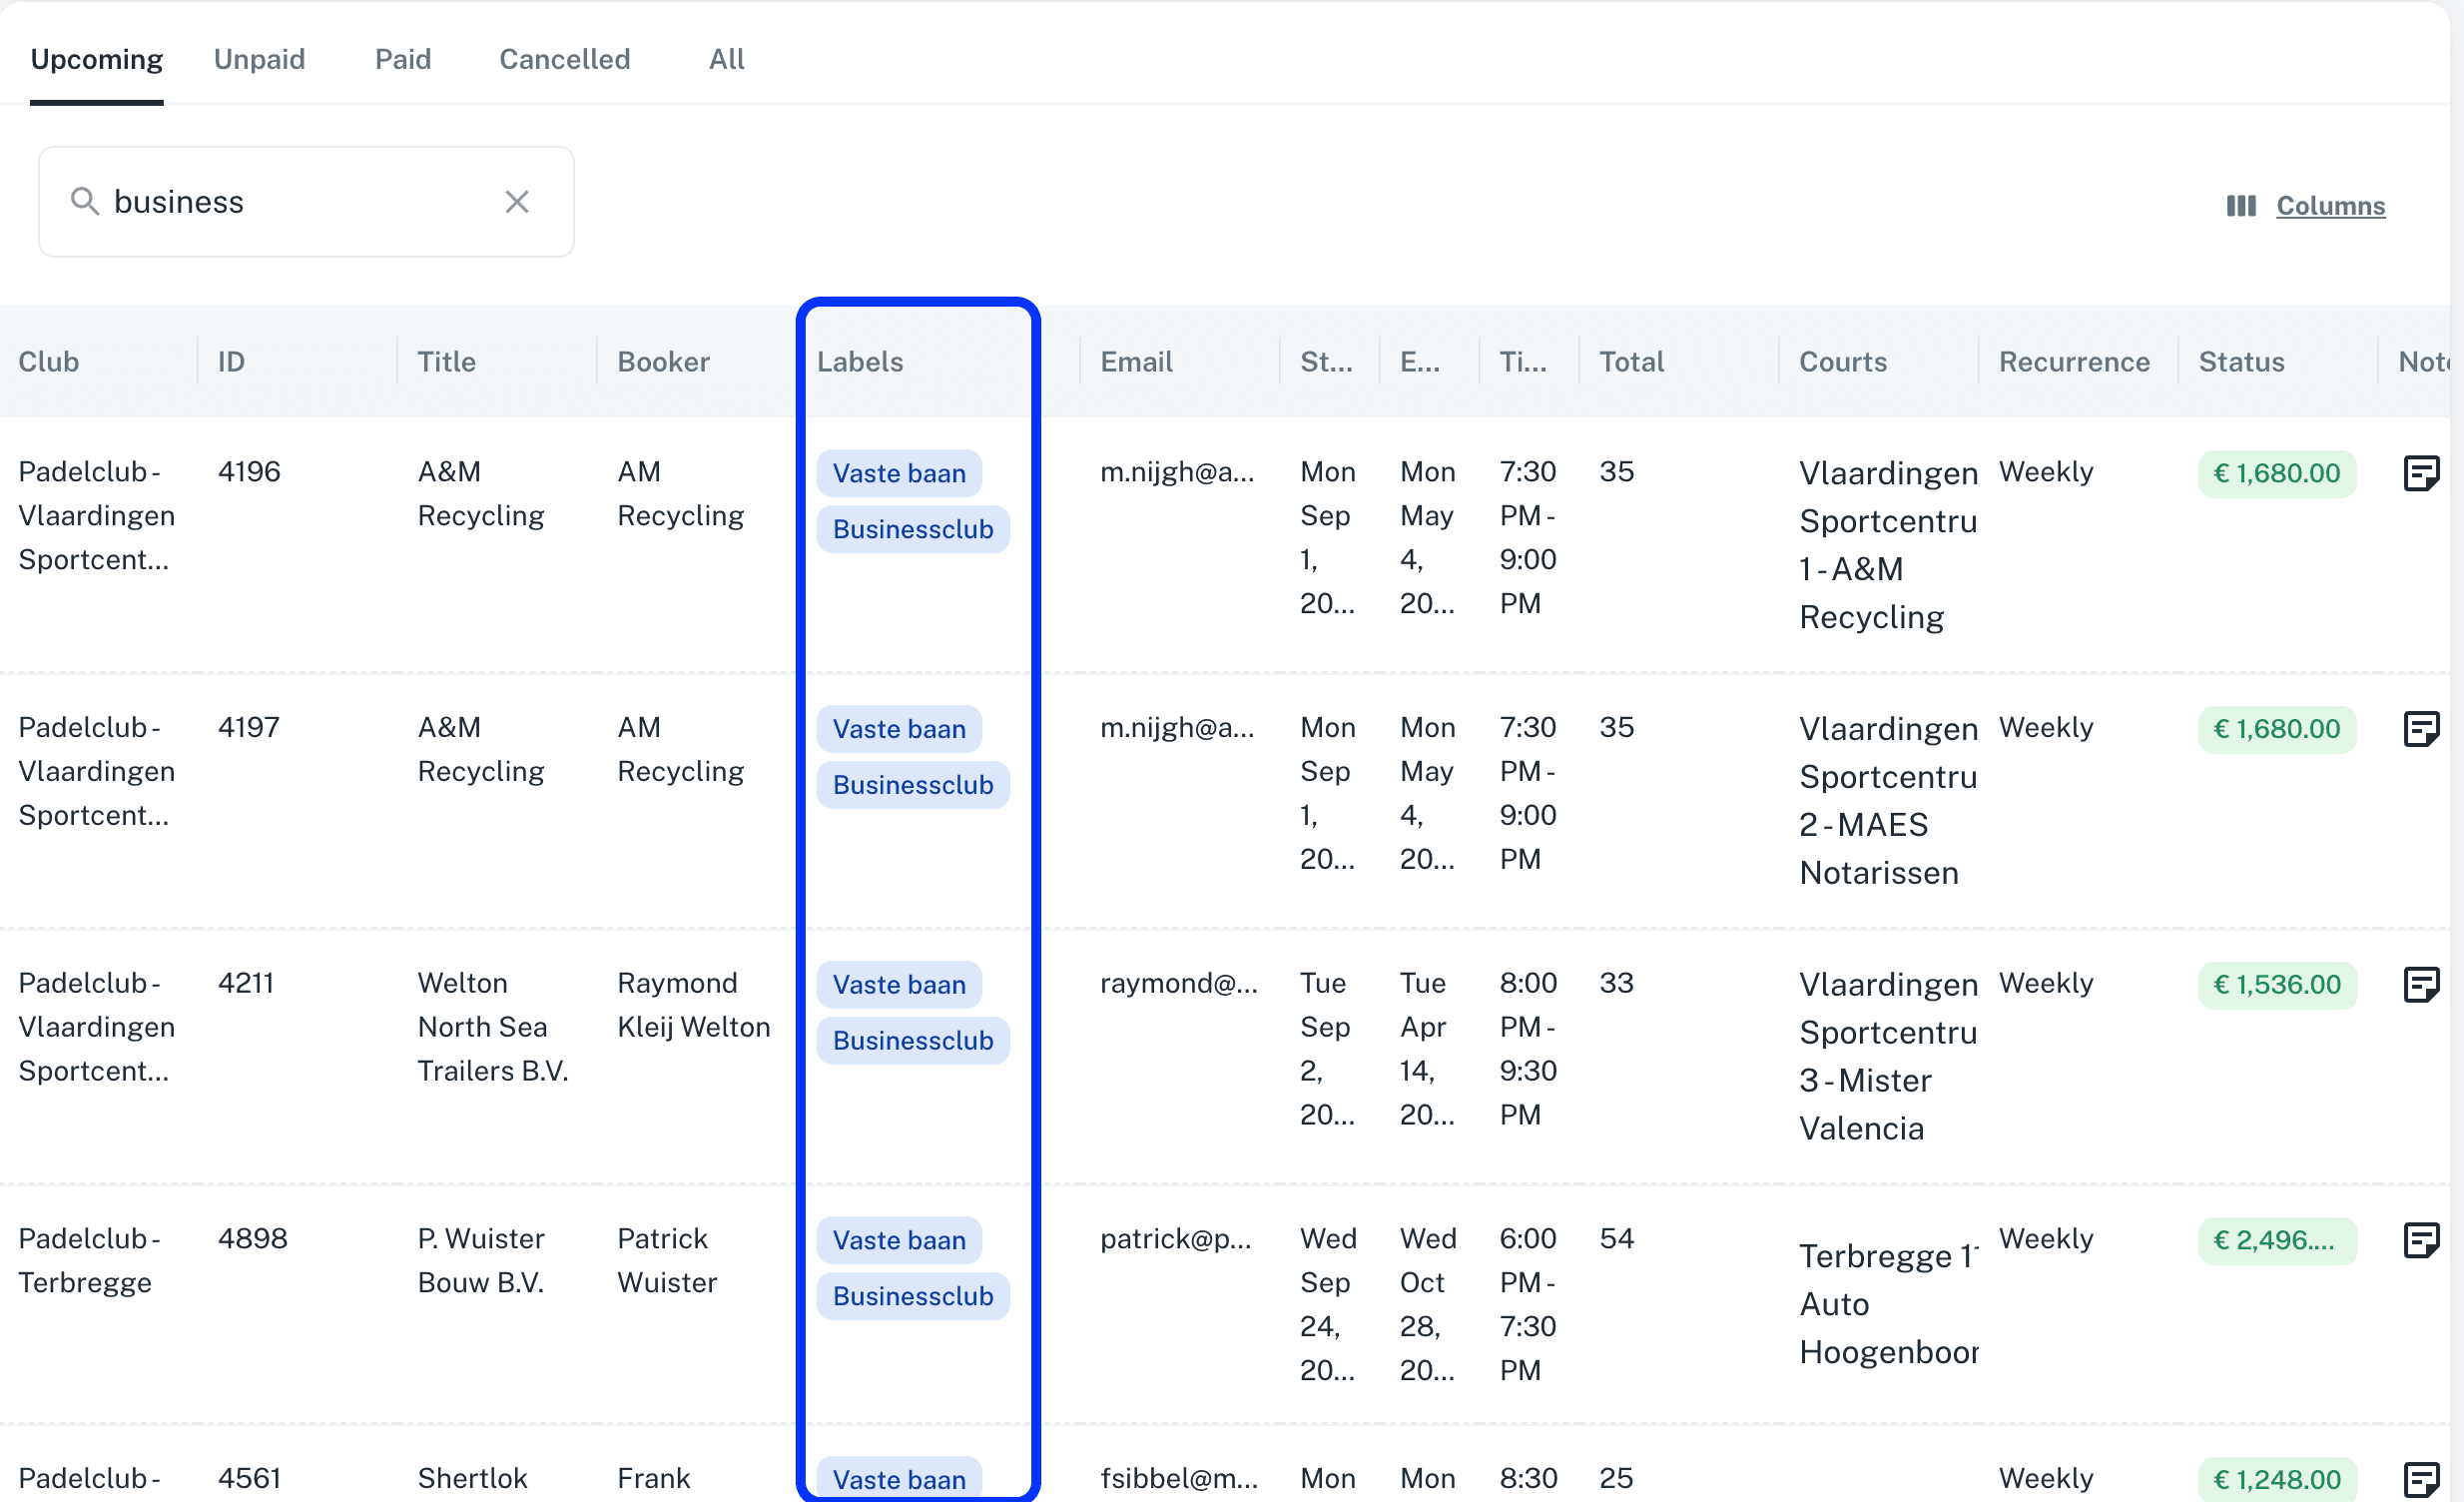Open the Cancelled tab

click(x=564, y=59)
